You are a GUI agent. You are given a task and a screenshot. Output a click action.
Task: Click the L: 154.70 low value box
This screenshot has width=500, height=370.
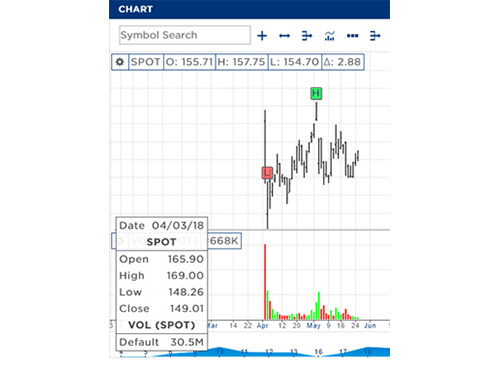click(x=294, y=62)
